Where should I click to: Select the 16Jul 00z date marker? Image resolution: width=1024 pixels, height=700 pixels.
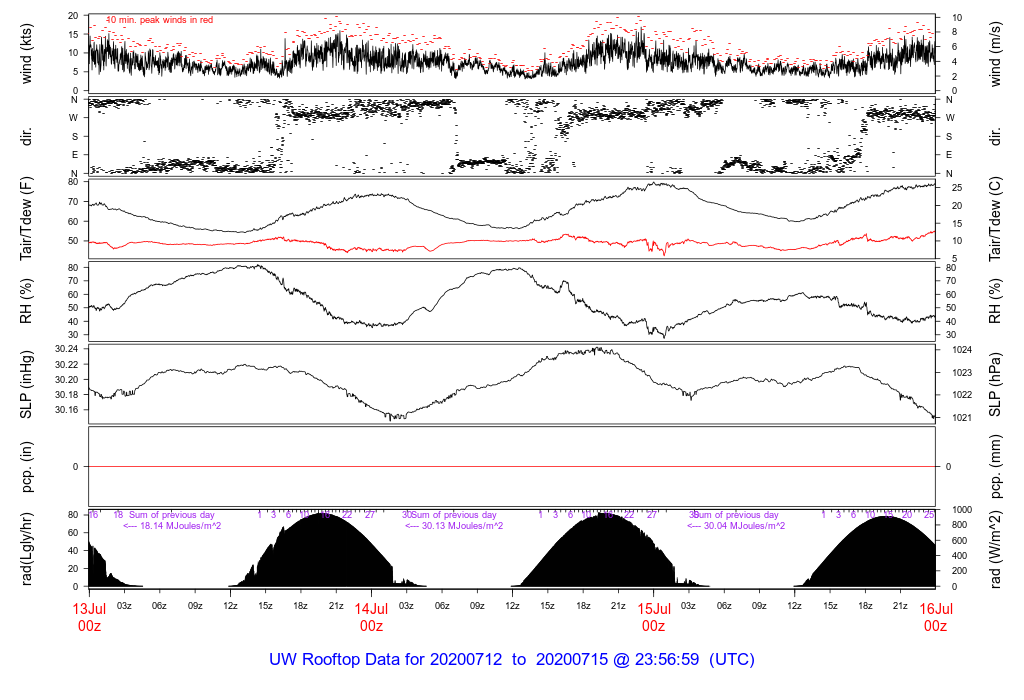(935, 616)
